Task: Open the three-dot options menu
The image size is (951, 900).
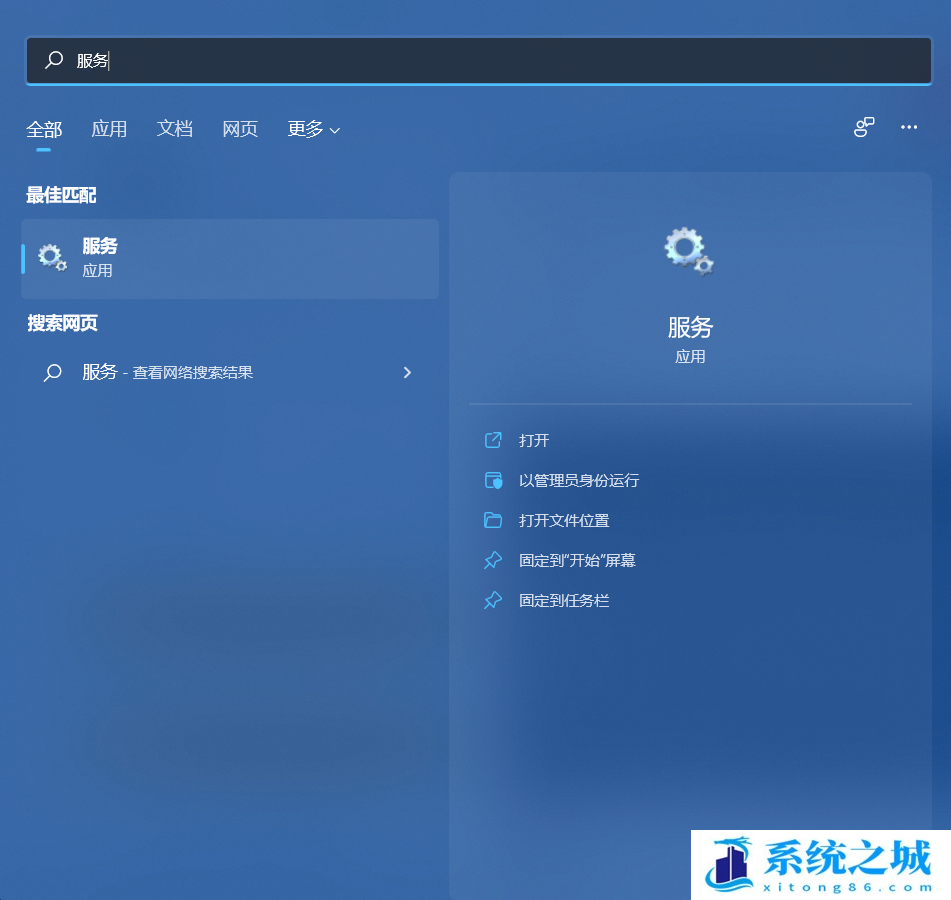Action: tap(909, 127)
